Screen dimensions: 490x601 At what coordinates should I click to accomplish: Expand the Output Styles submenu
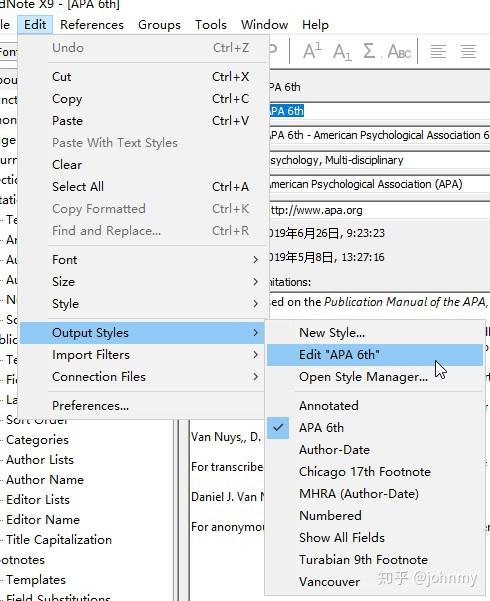point(143,333)
